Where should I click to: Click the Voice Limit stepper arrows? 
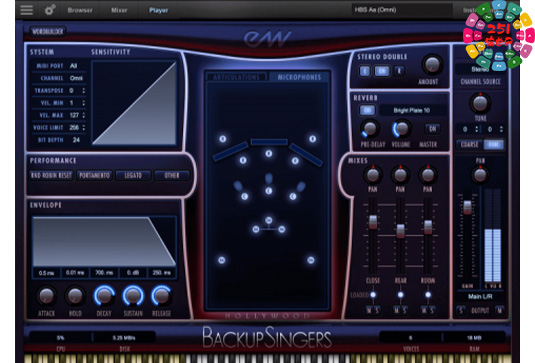(84, 127)
